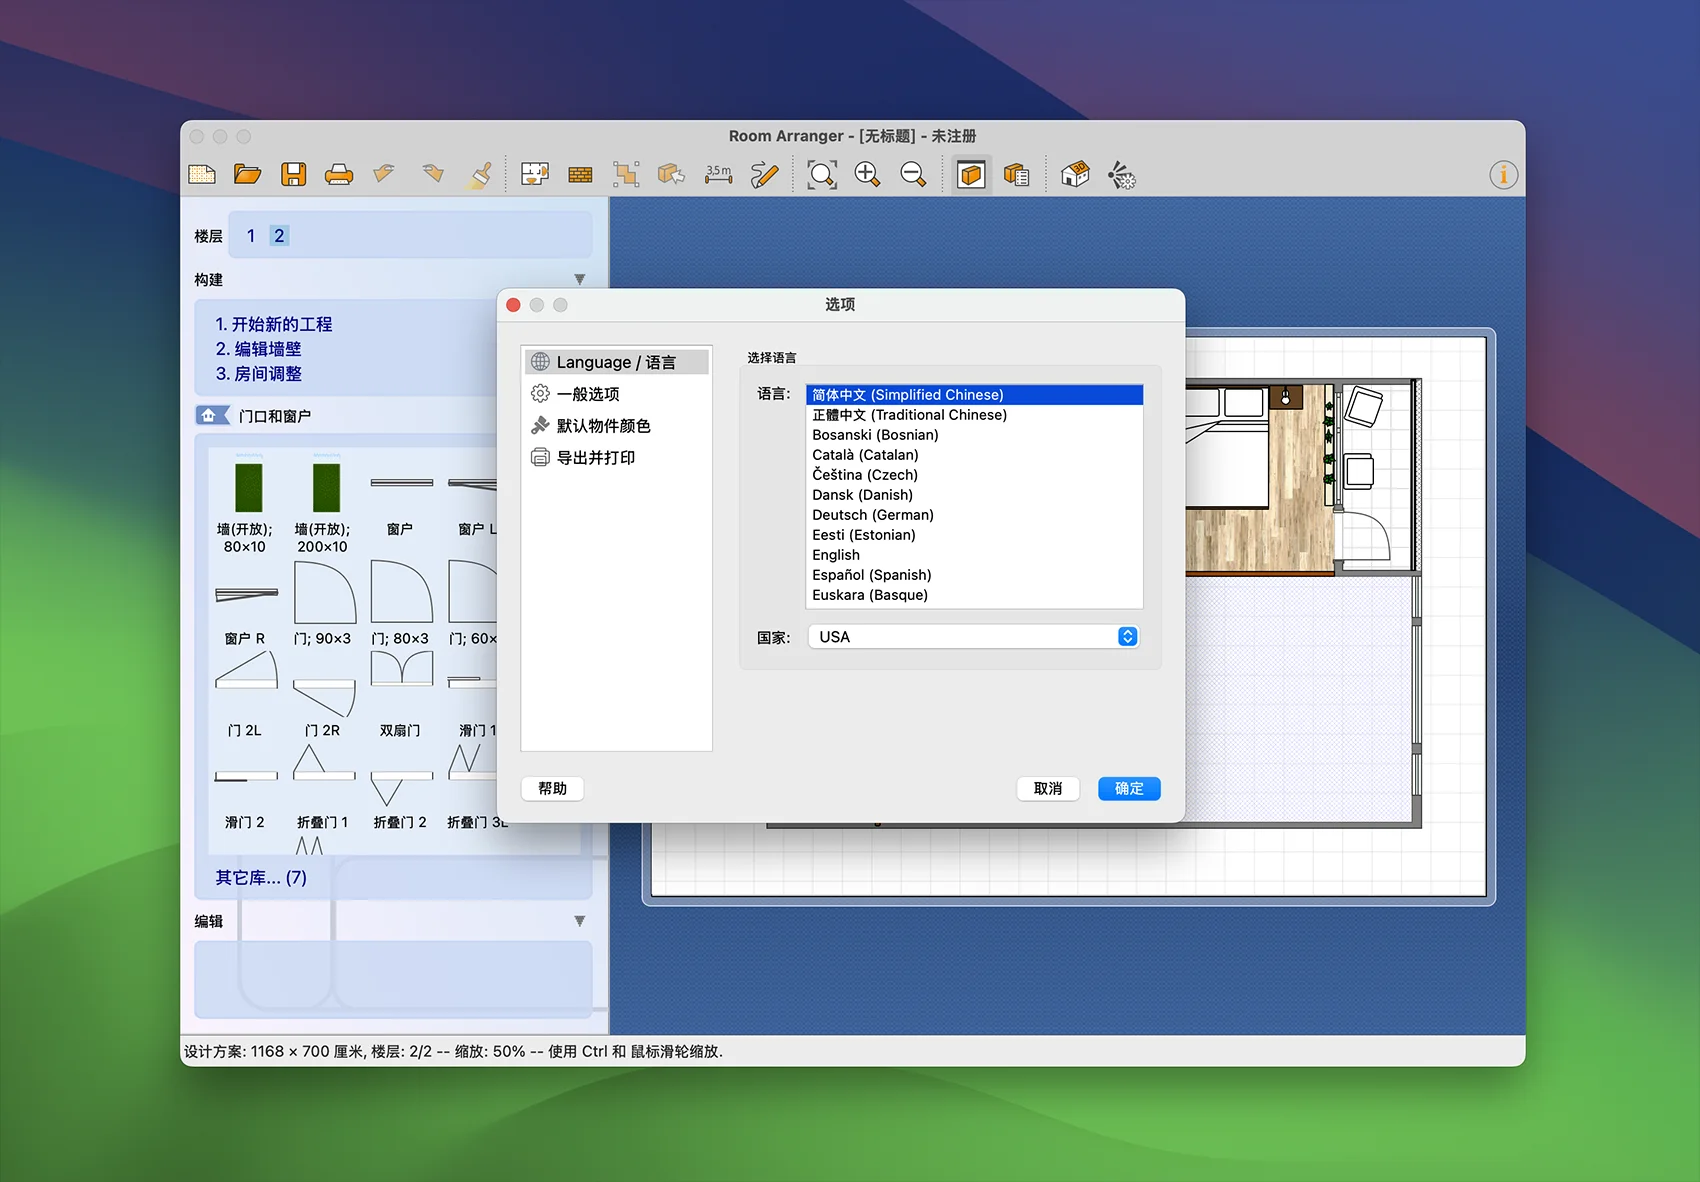Screen dimensions: 1700x1182
Task: Open 其它库... (7) link
Action: (261, 877)
